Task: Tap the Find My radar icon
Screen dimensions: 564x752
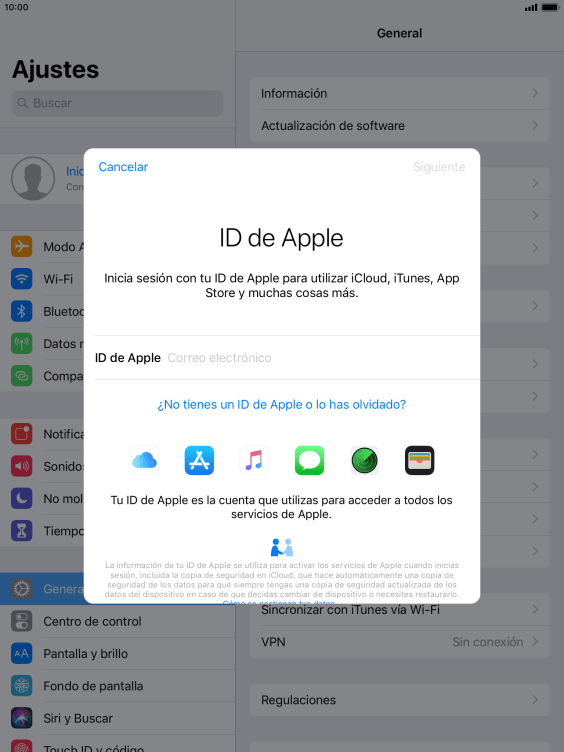Action: point(364,460)
